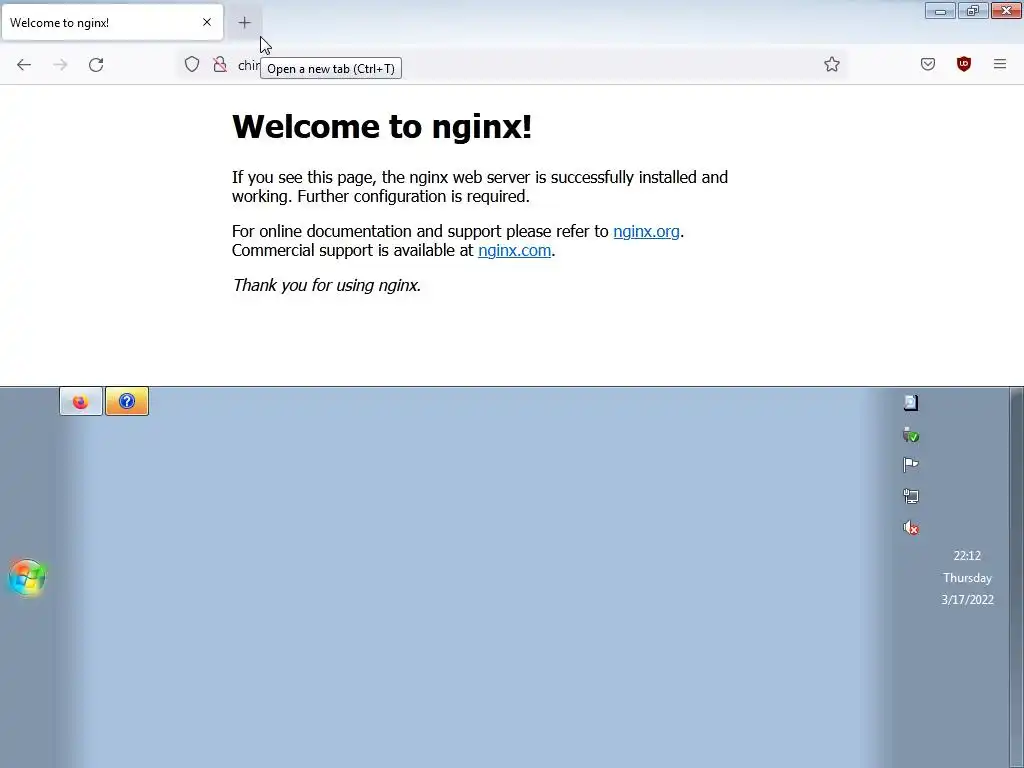The width and height of the screenshot is (1024, 768).
Task: Open Action Center flag icon
Action: coord(911,465)
